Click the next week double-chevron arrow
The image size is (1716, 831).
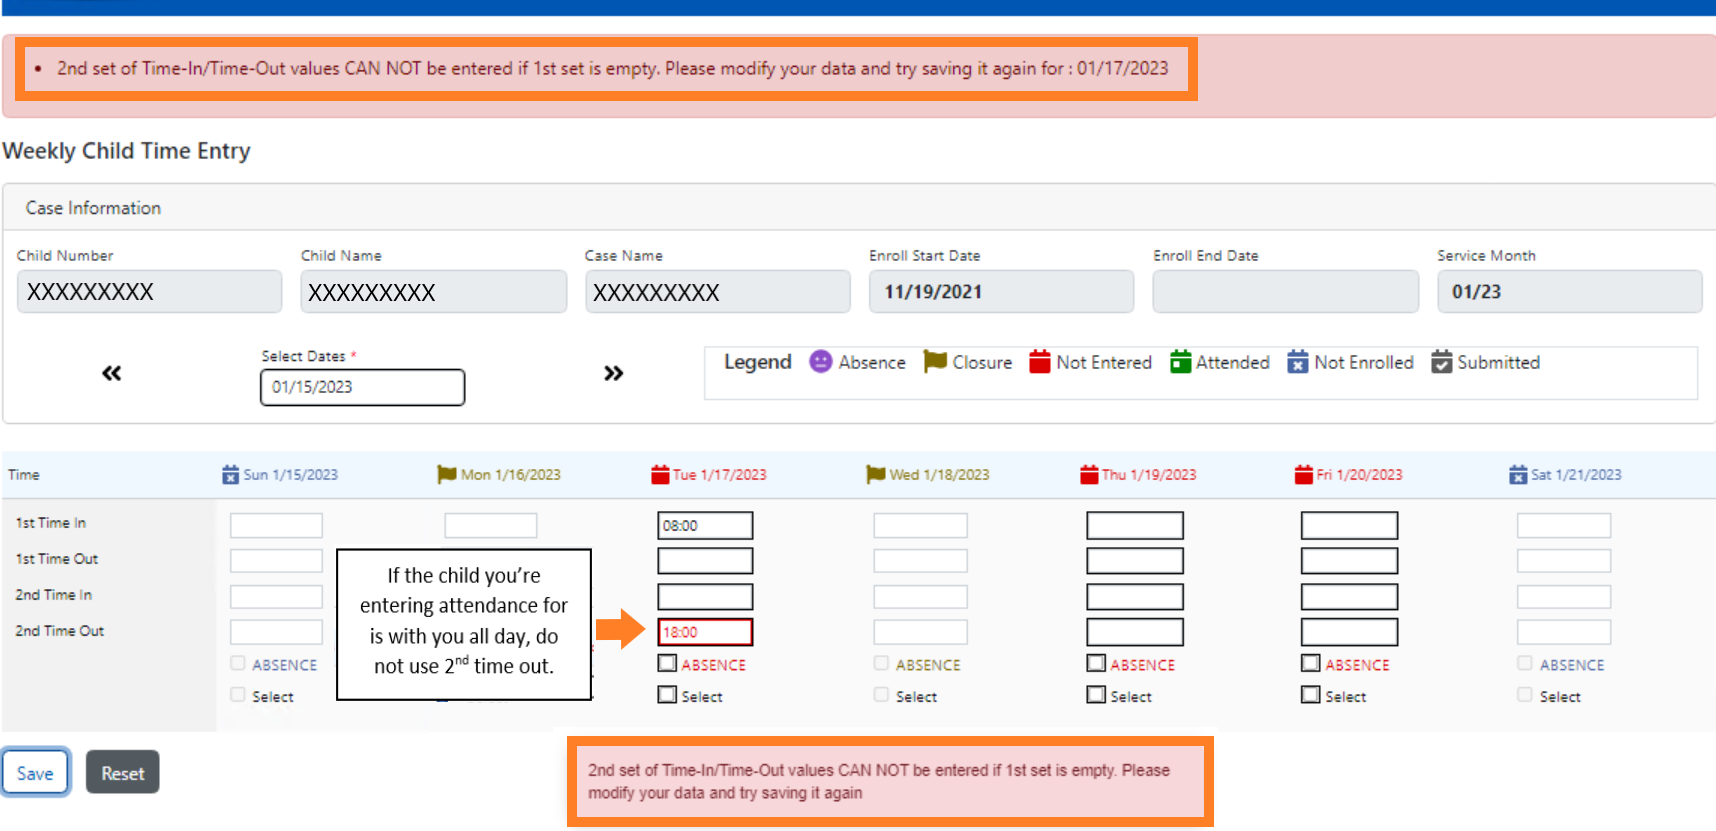tap(613, 373)
